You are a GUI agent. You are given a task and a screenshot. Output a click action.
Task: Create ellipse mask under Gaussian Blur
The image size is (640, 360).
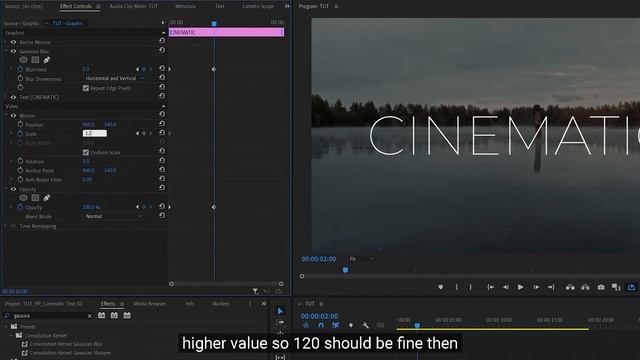23,60
